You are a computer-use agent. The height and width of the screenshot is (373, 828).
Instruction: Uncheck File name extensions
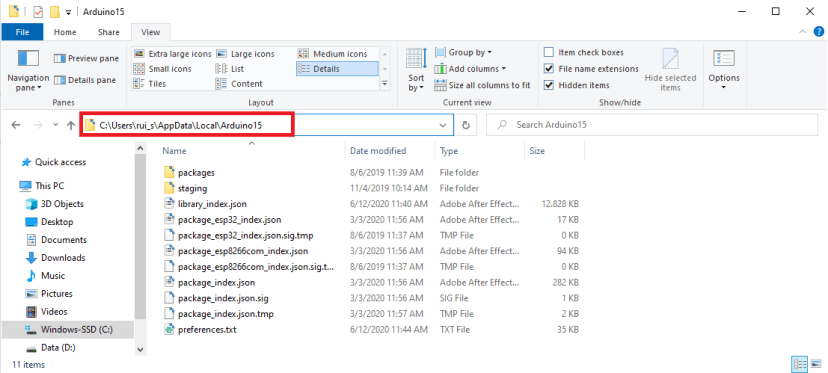click(549, 69)
